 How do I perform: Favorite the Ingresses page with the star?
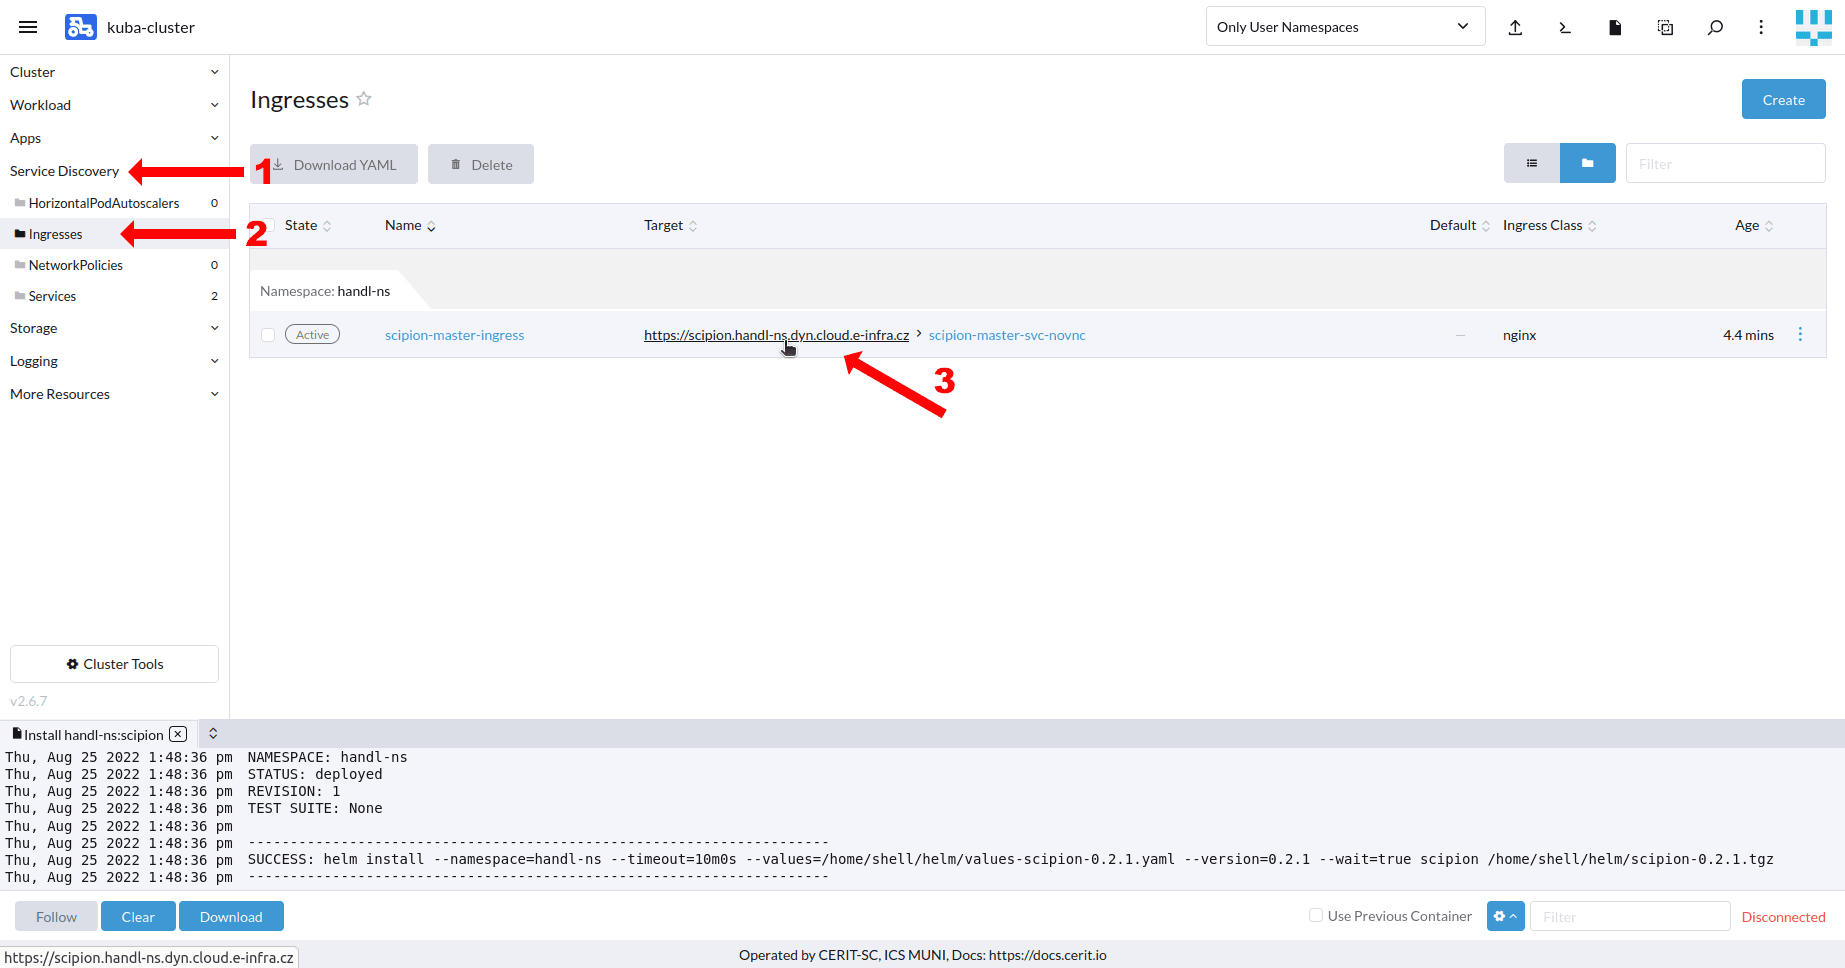[x=364, y=99]
